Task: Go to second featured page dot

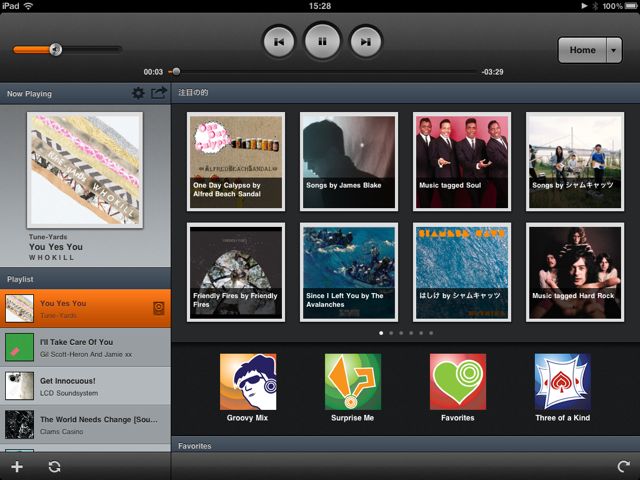Action: pyautogui.click(x=391, y=333)
